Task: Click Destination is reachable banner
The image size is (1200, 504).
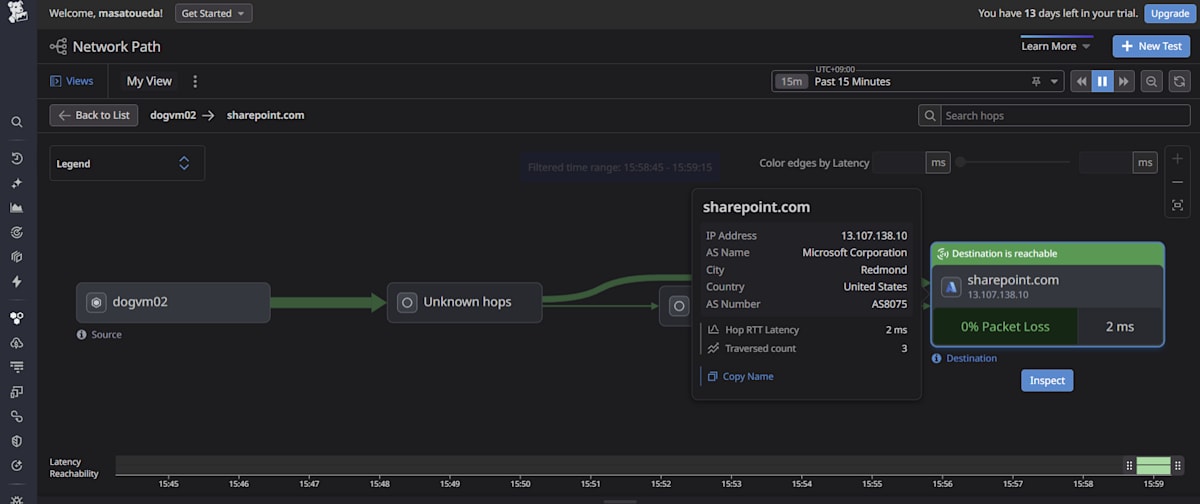Action: 1047,254
